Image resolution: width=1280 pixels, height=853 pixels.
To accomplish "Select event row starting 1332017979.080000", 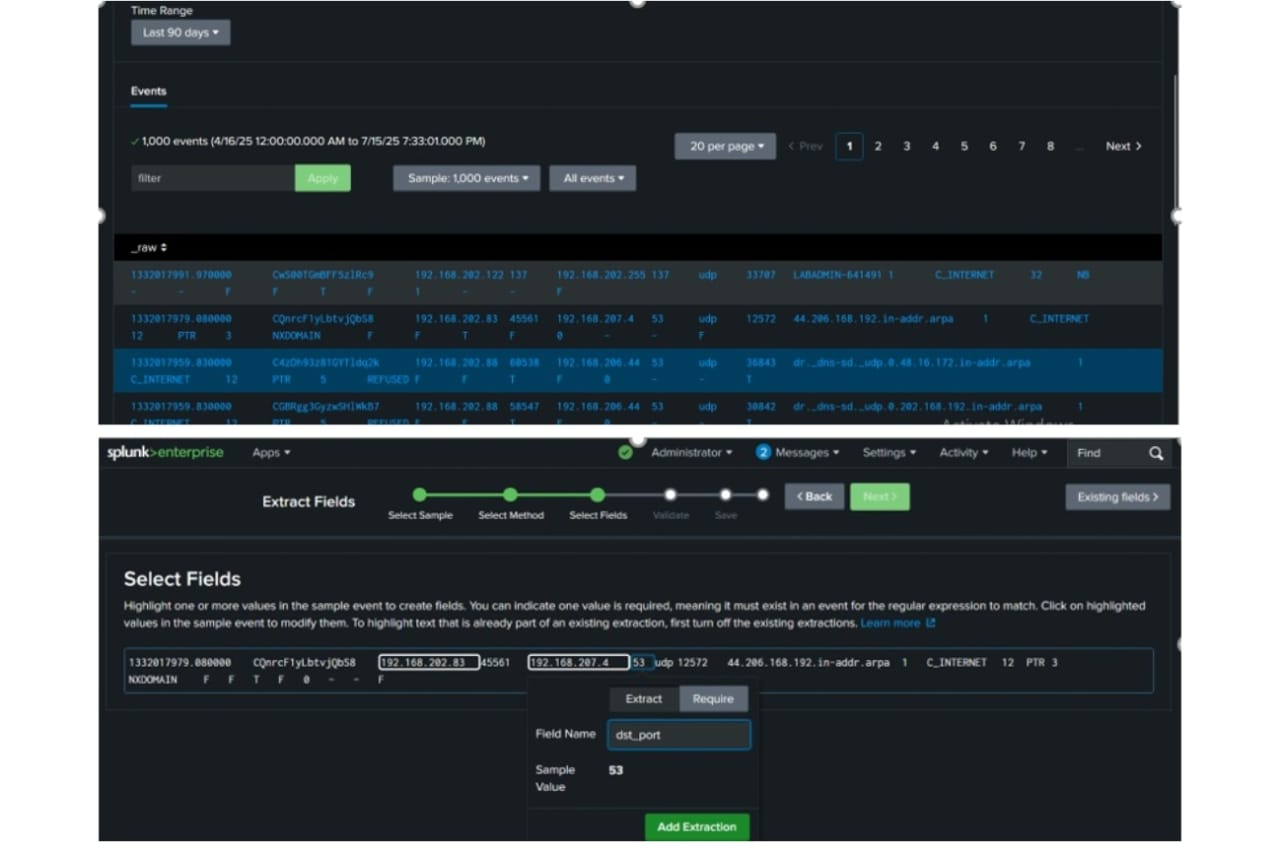I will click(638, 326).
